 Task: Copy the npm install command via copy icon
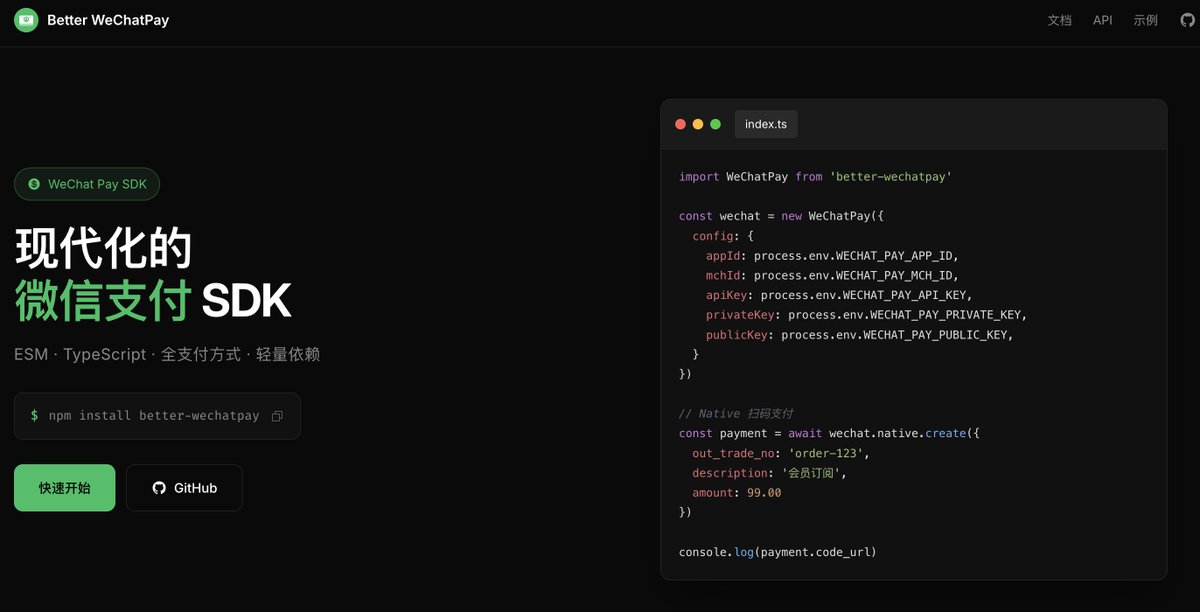click(277, 416)
